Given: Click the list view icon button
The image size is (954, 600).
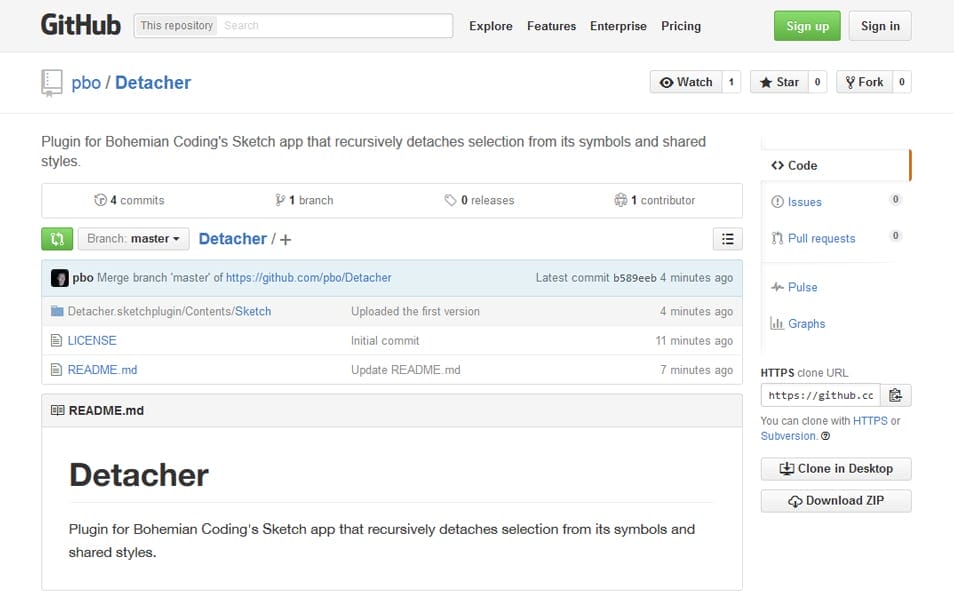Looking at the screenshot, I should click(727, 239).
